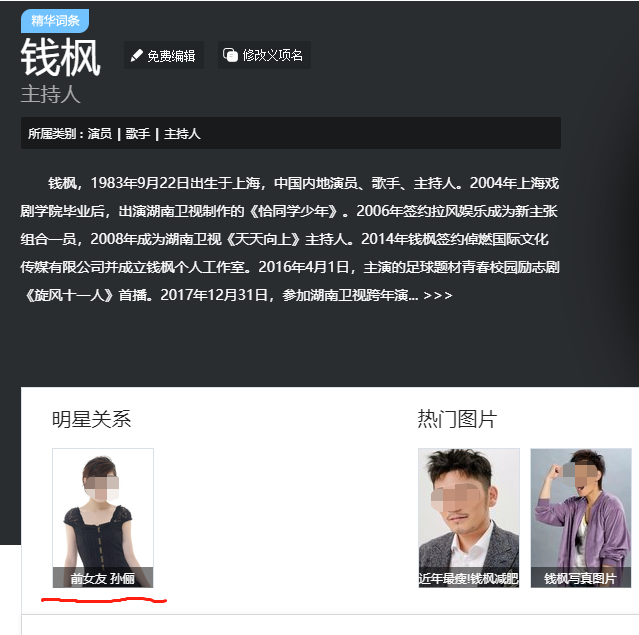Click the 主持人 subtitle under the title

click(x=51, y=95)
